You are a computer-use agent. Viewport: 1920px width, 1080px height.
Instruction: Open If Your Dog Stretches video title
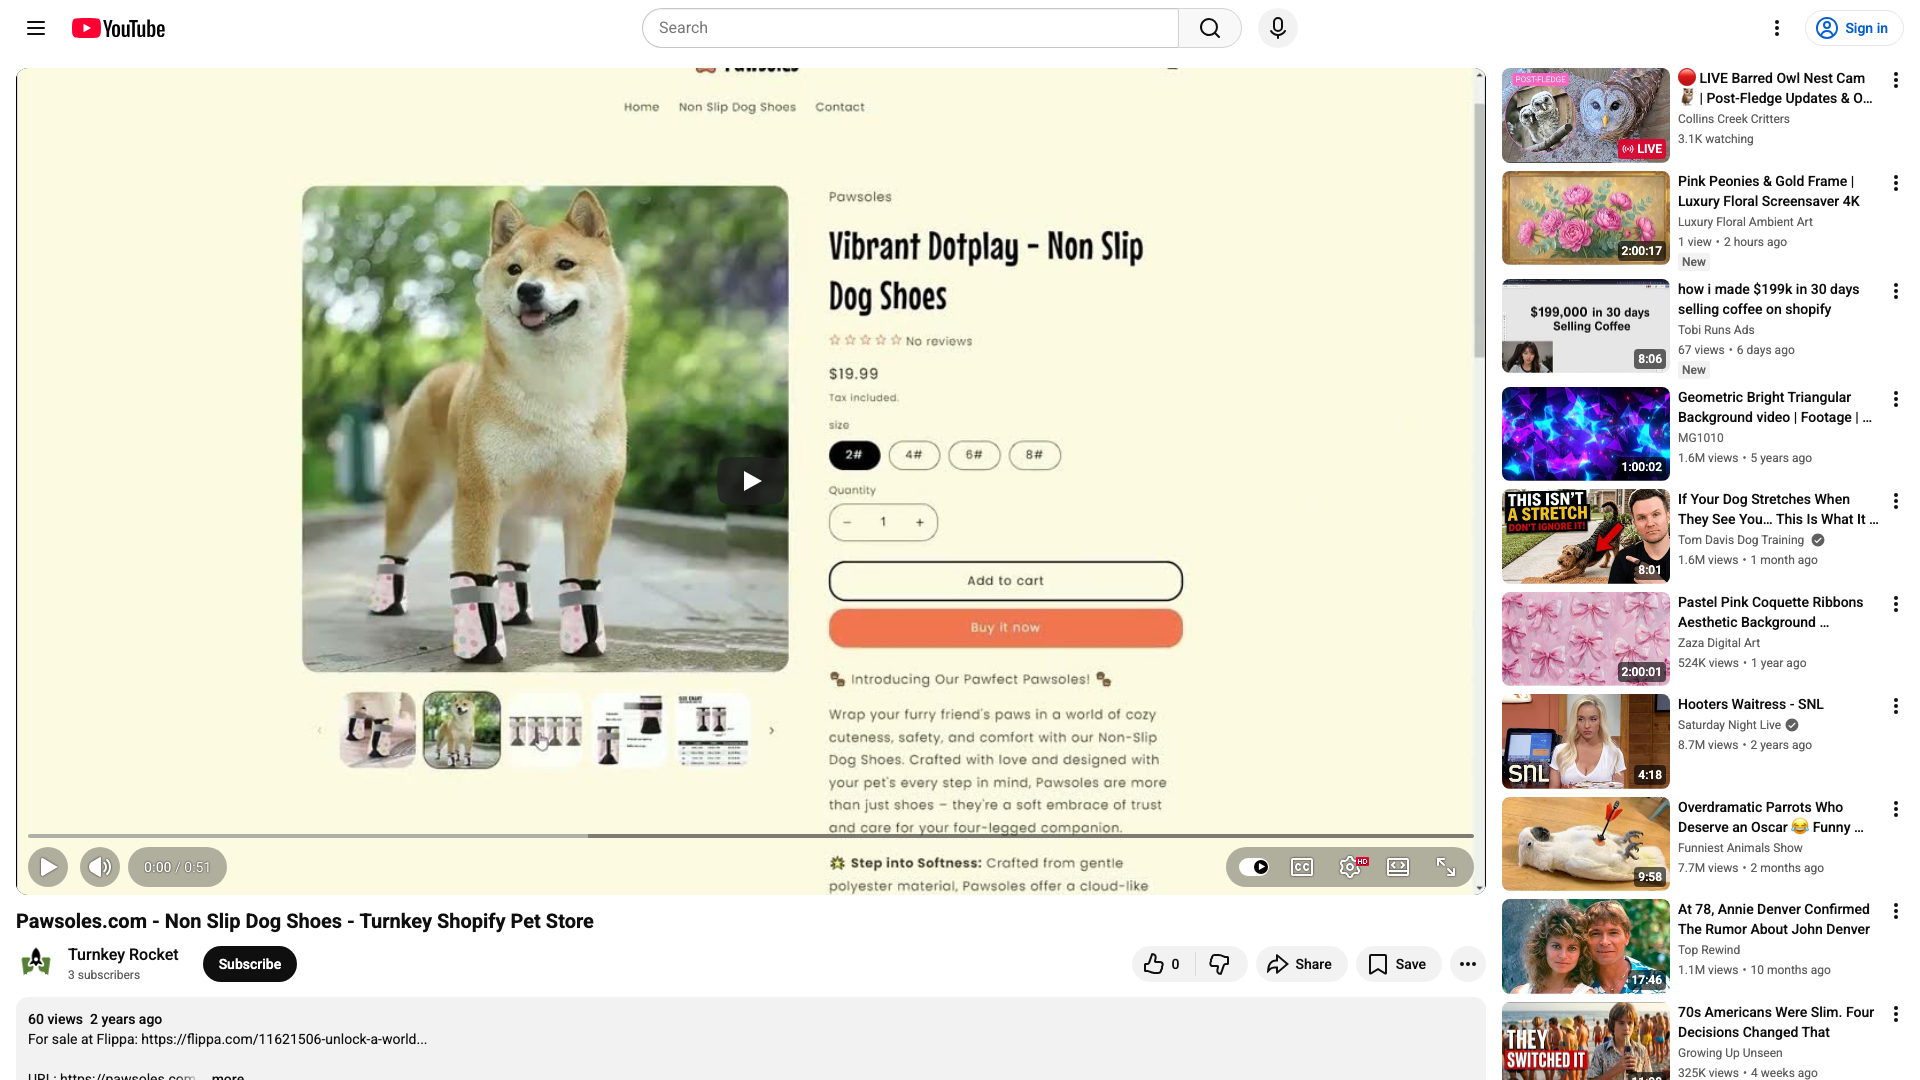[x=1777, y=509]
